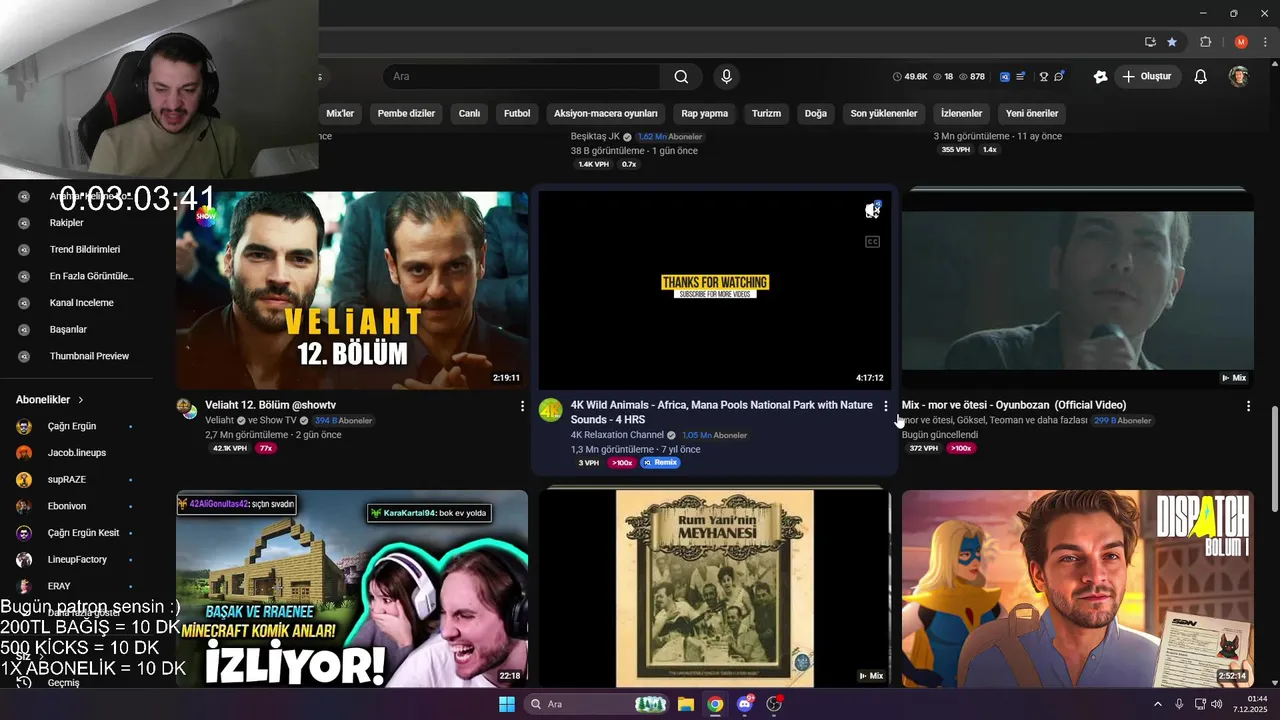Click the Veliaht channel avatar
This screenshot has height=720, width=1280.
[187, 408]
